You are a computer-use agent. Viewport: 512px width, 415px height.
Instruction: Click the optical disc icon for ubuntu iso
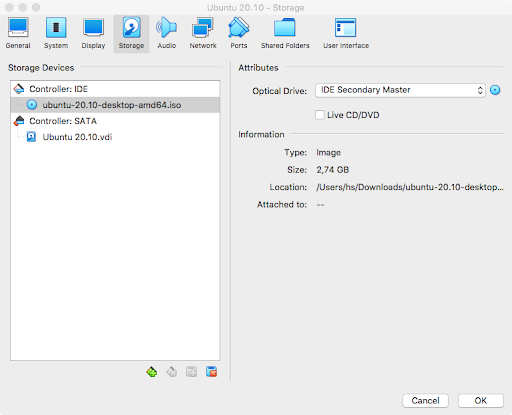click(32, 105)
